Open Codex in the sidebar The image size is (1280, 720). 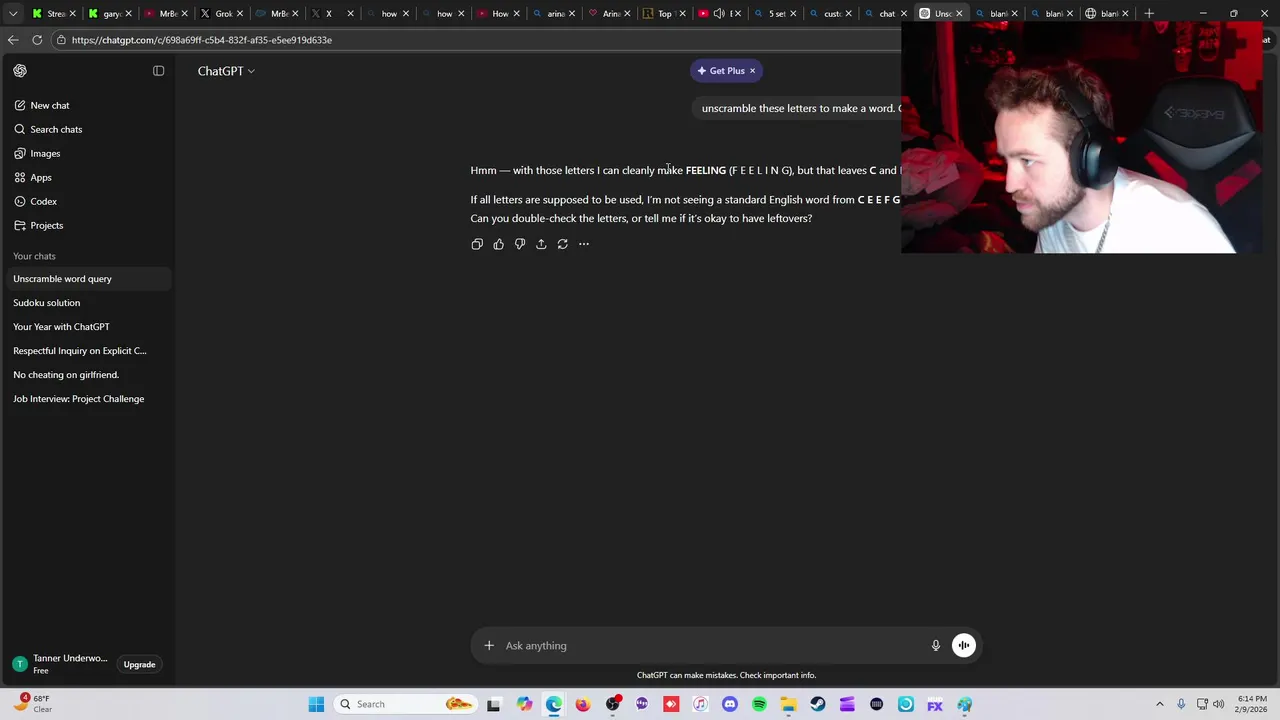tap(43, 201)
